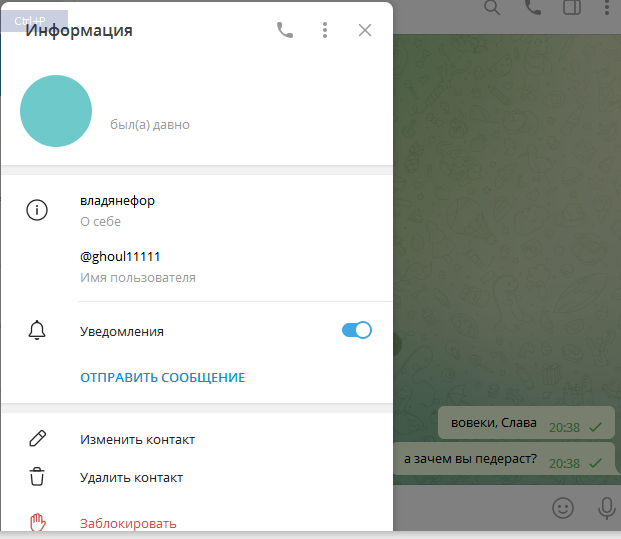This screenshot has height=539, width=621.
Task: Open the emoji picker in the message bar
Action: [563, 508]
